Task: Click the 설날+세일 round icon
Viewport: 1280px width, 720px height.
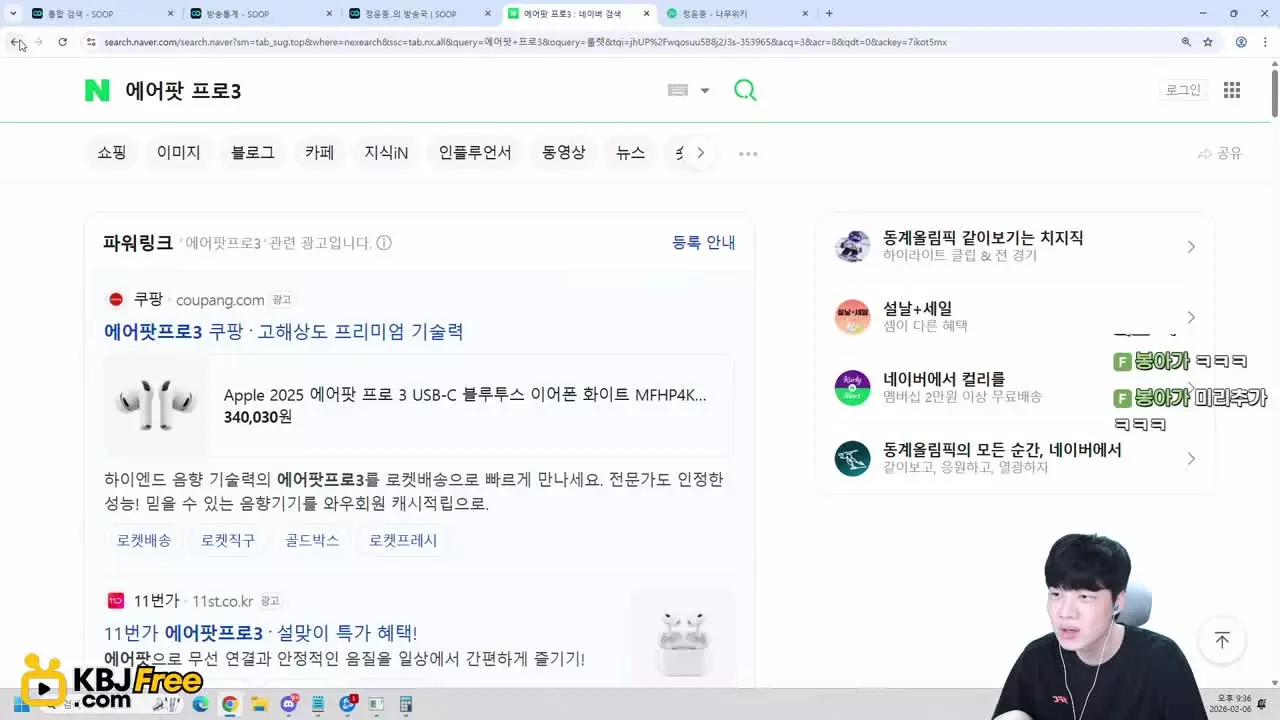Action: 853,317
